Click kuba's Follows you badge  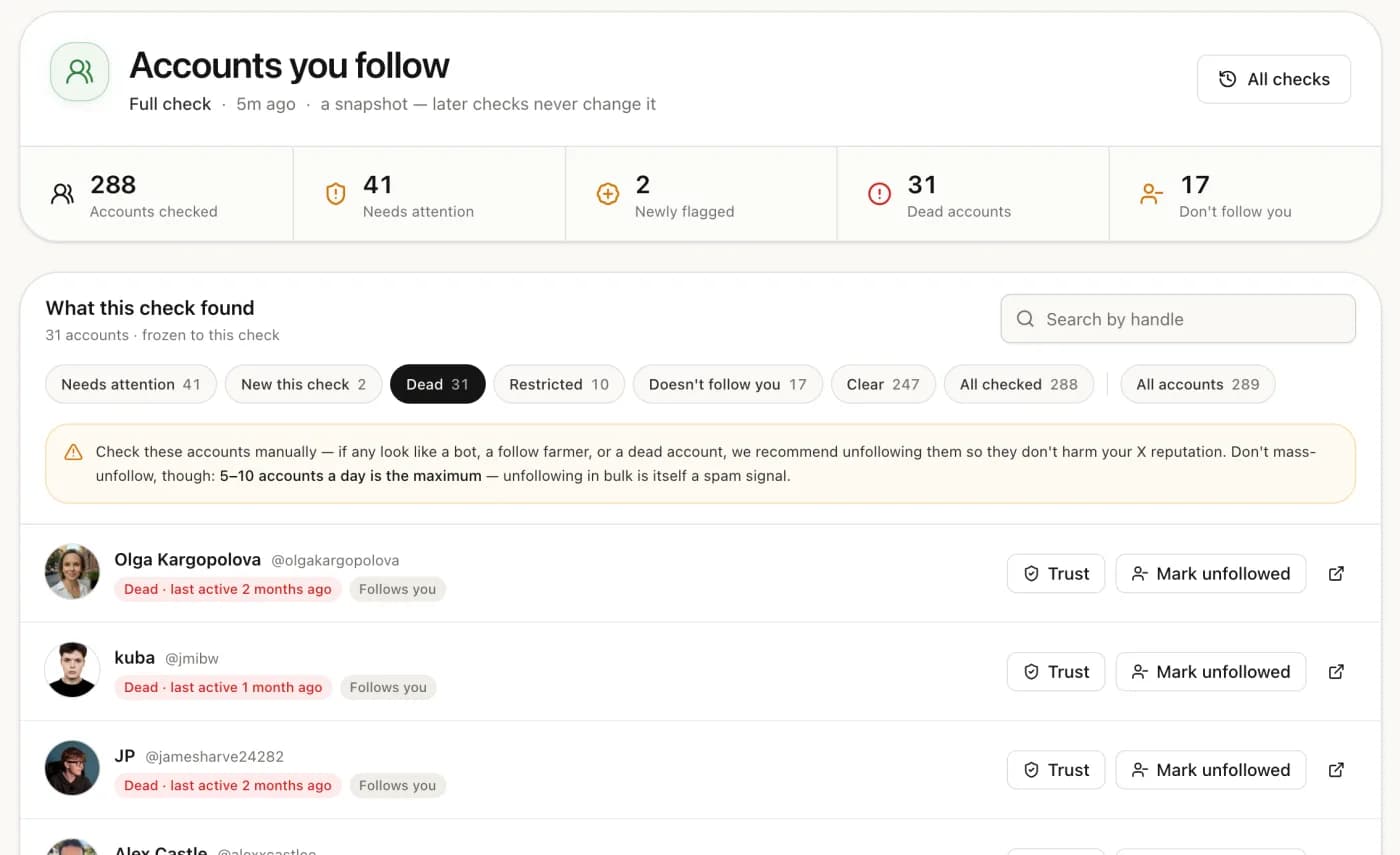tap(388, 687)
